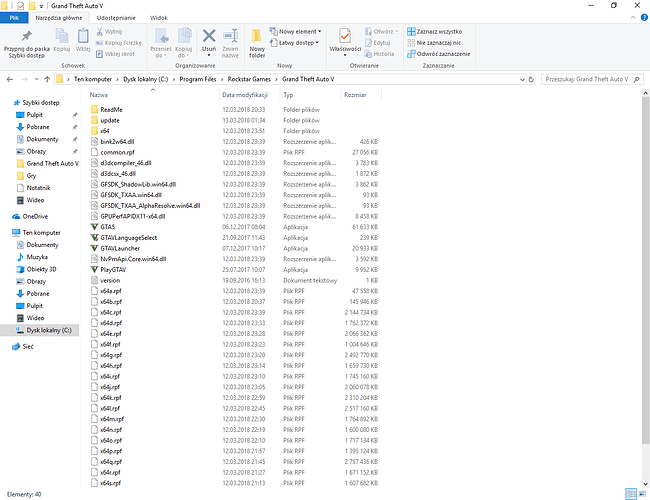
Task: Select the ReadMe folder icon
Action: (x=95, y=109)
